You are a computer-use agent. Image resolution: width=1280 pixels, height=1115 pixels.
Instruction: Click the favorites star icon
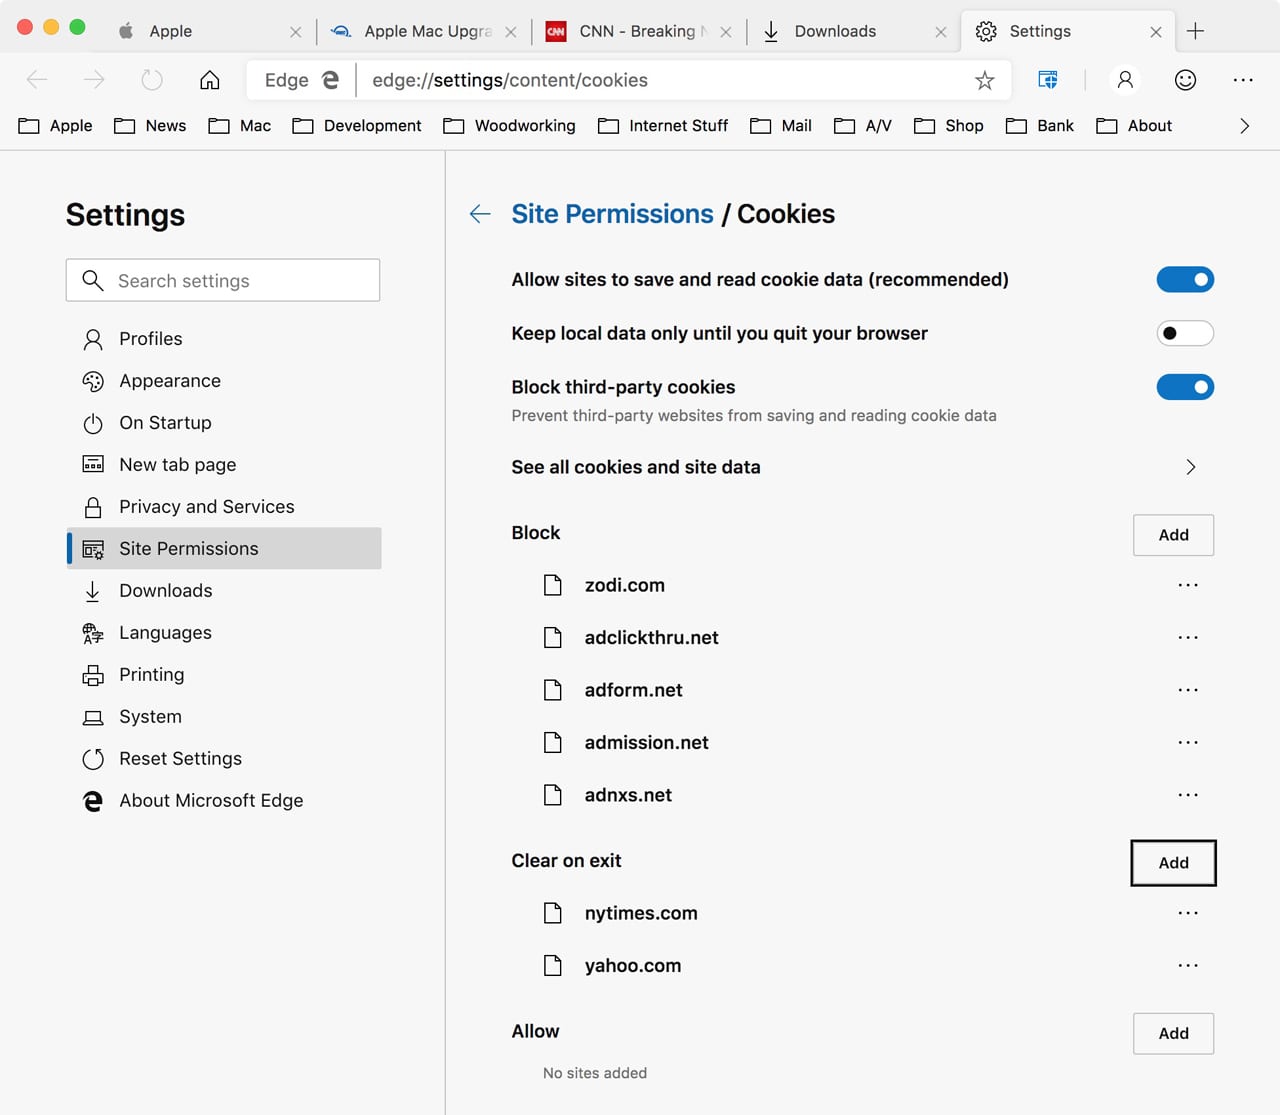[985, 80]
